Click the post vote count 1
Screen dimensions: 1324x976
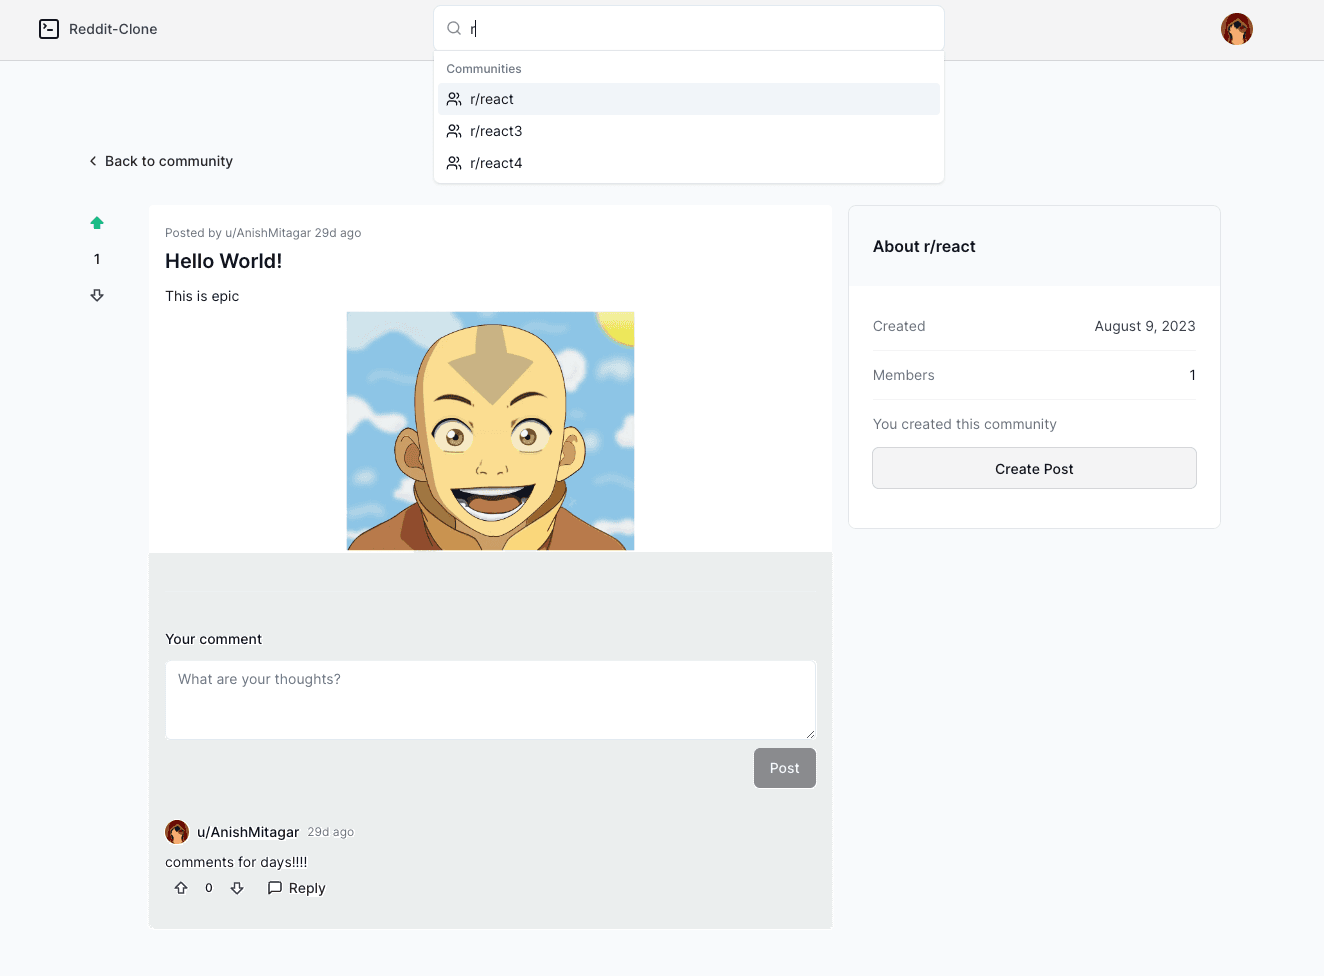point(97,259)
